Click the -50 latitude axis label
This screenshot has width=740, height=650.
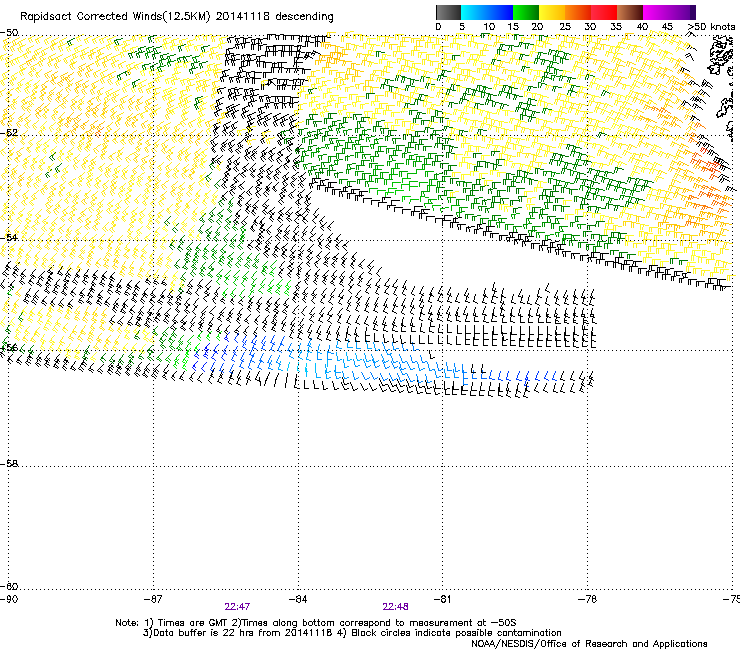click(x=9, y=33)
